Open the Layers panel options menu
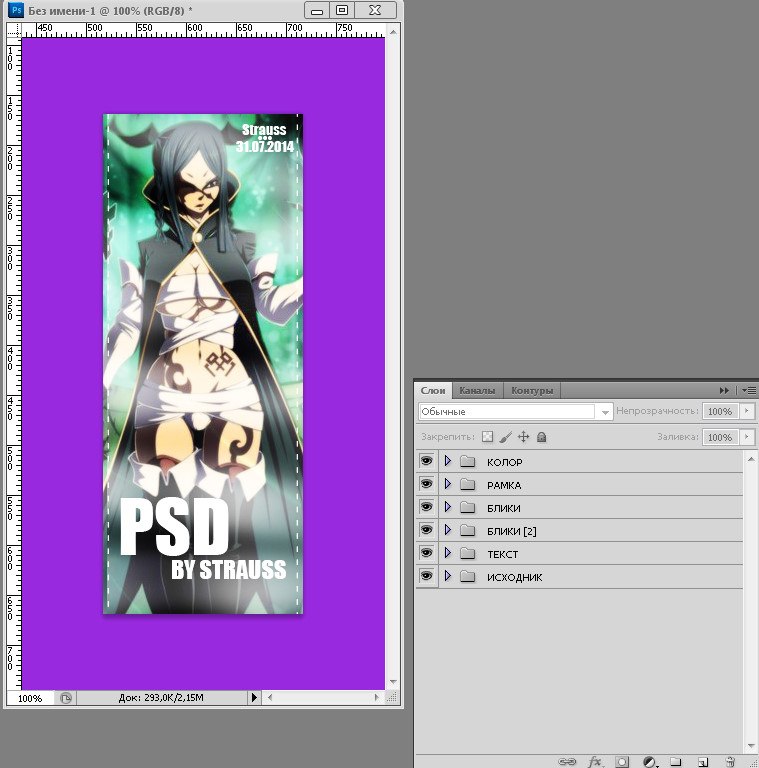The image size is (759, 768). click(749, 390)
